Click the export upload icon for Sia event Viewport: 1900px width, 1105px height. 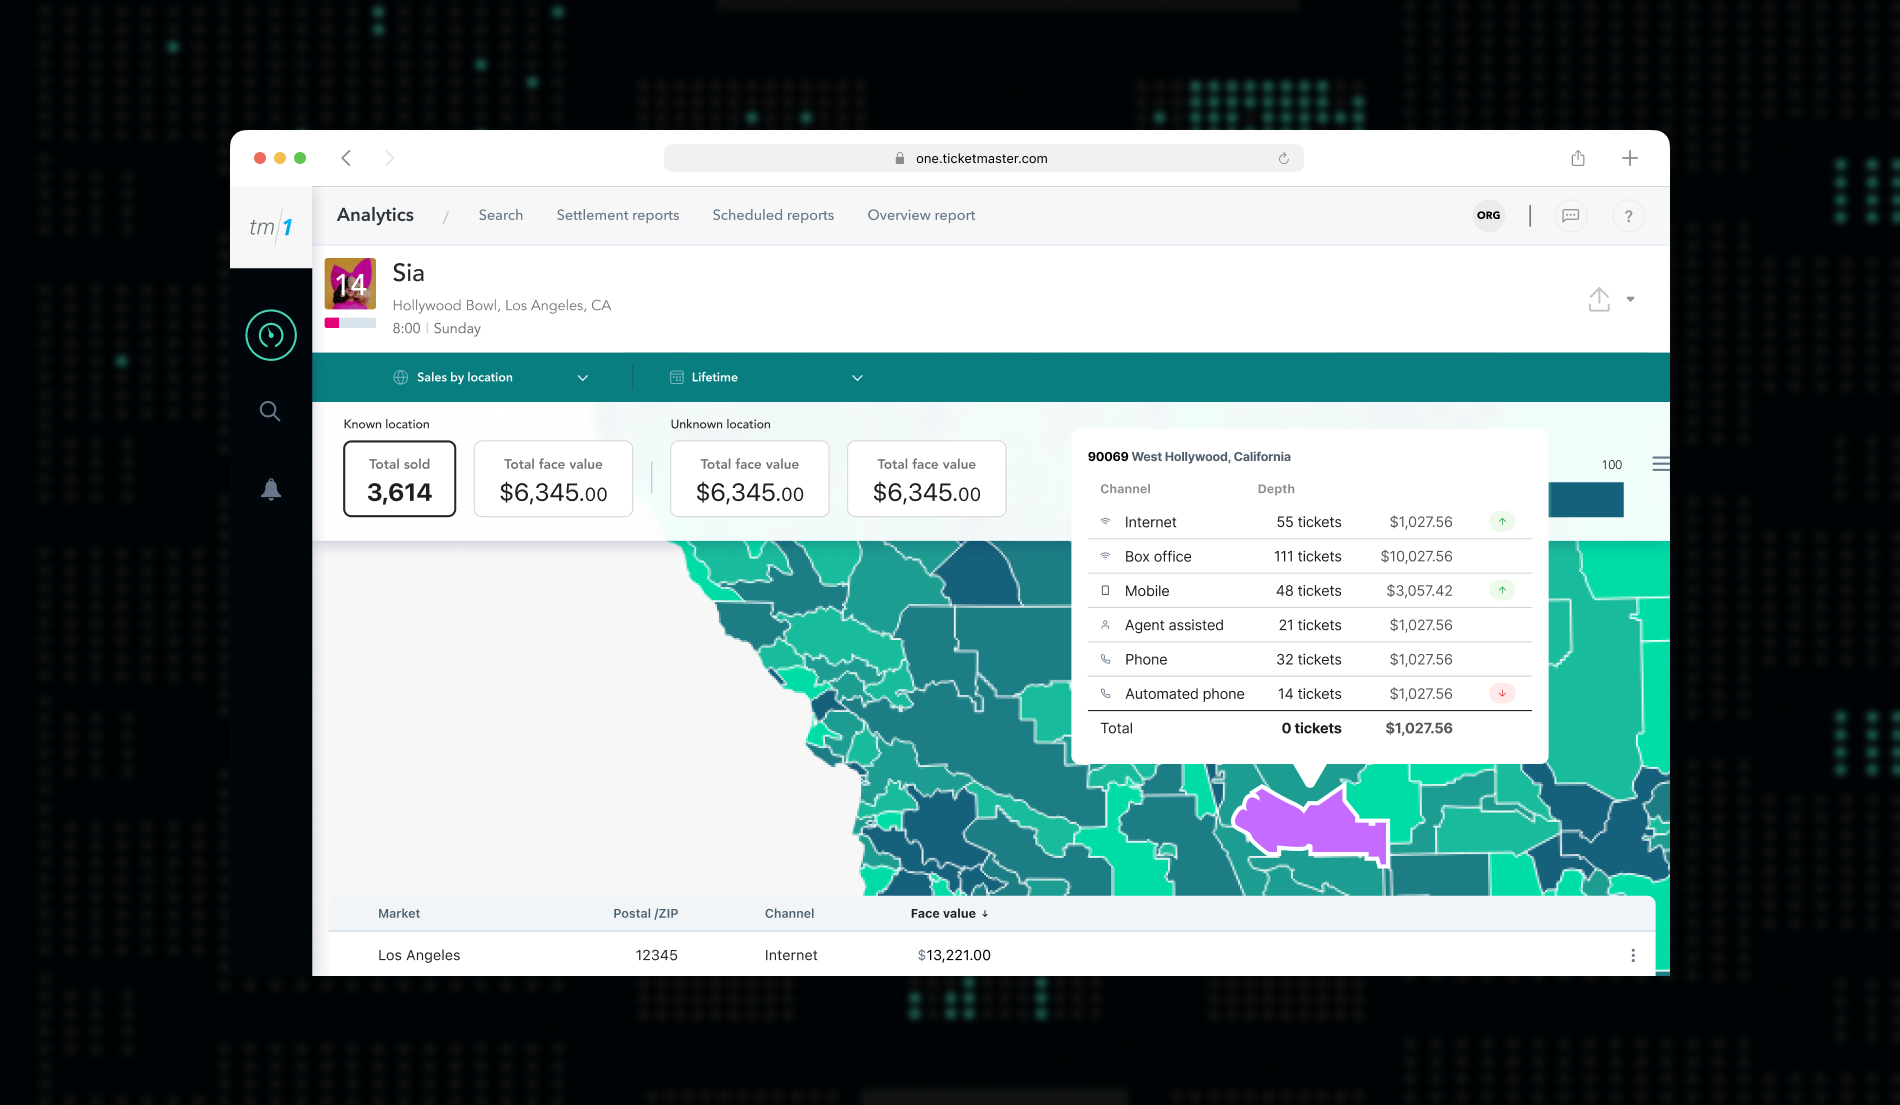tap(1599, 299)
